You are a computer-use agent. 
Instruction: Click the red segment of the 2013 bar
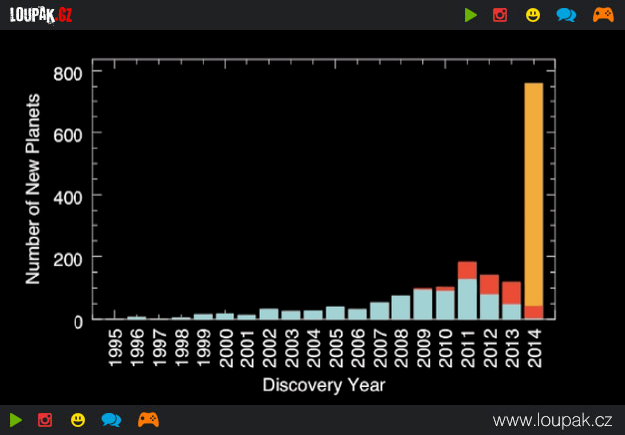click(x=511, y=292)
